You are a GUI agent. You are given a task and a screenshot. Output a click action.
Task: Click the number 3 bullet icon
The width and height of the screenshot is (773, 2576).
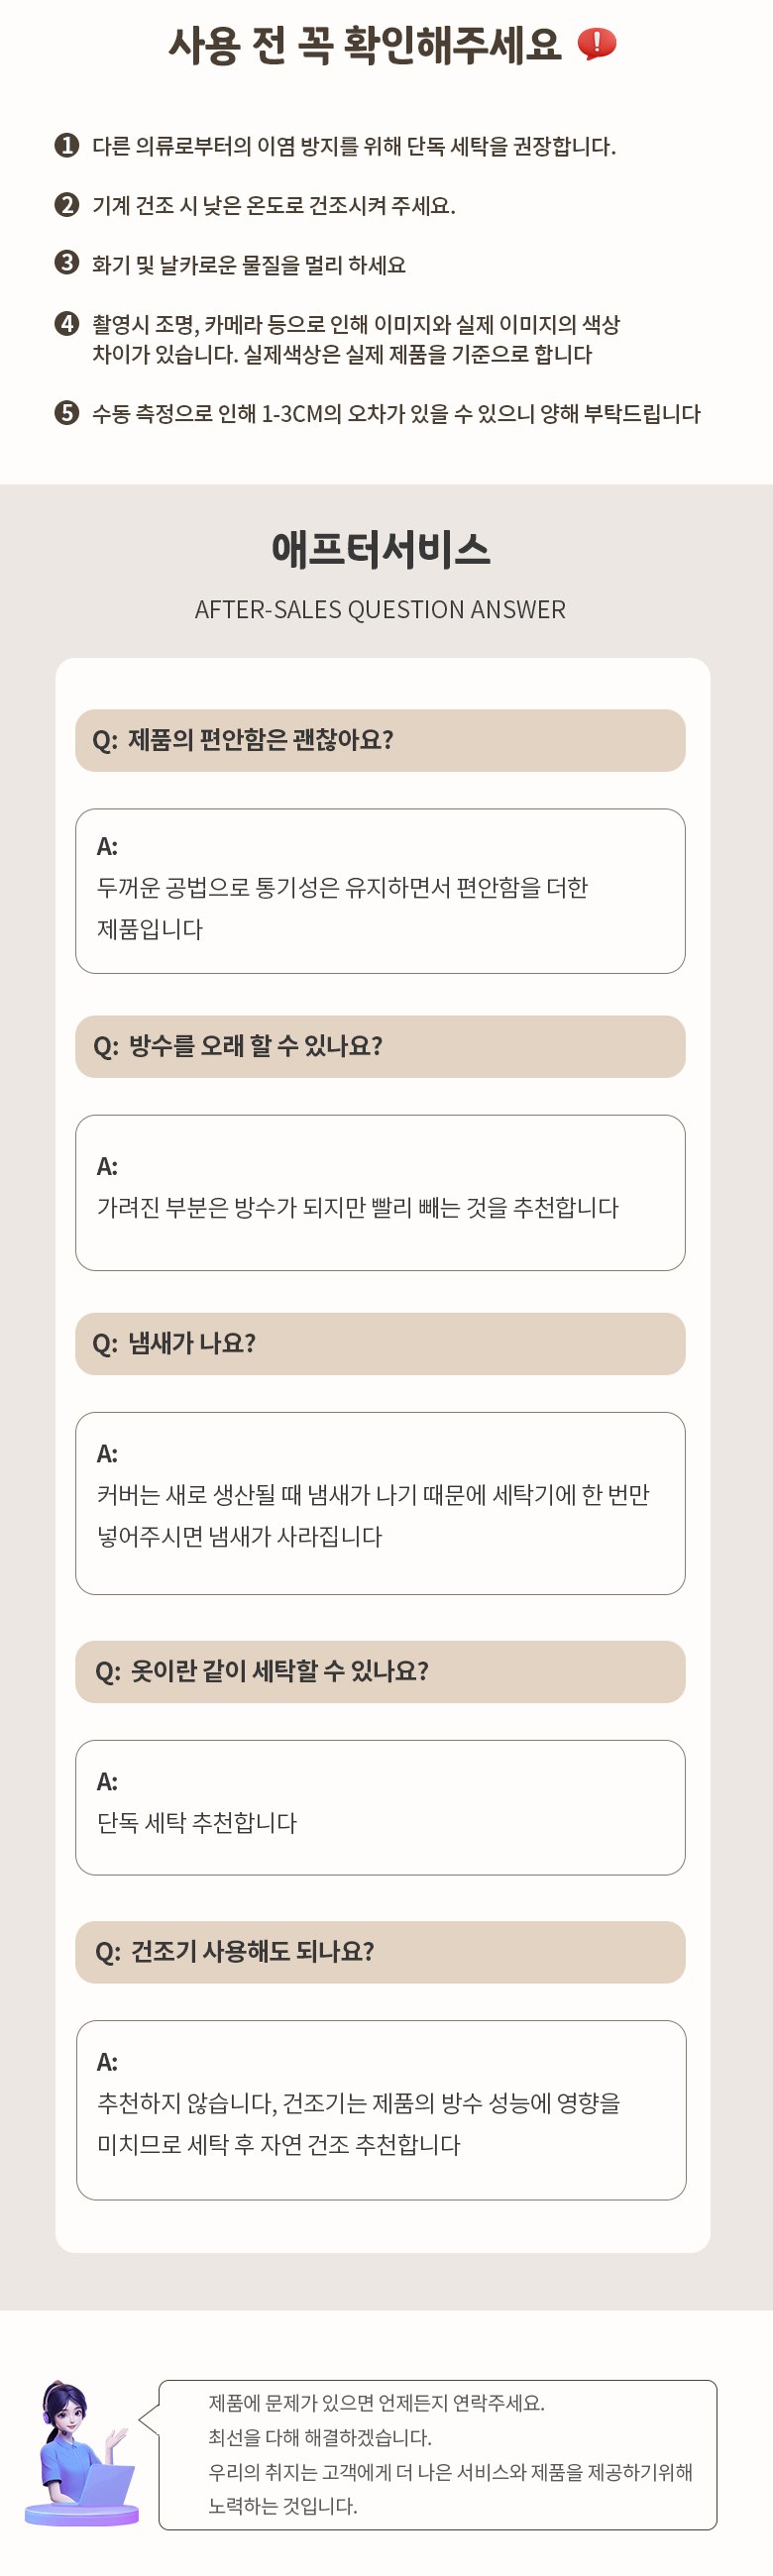click(66, 262)
